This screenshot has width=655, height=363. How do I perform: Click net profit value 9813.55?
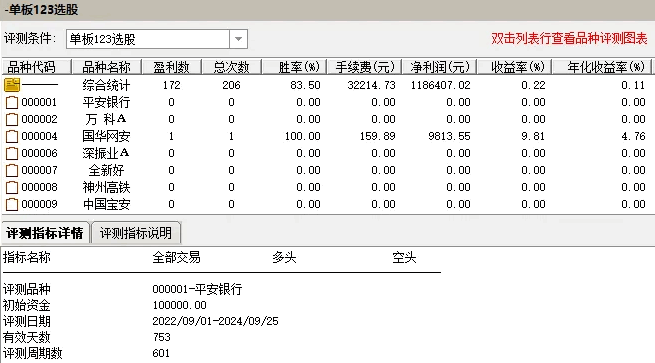(x=449, y=136)
